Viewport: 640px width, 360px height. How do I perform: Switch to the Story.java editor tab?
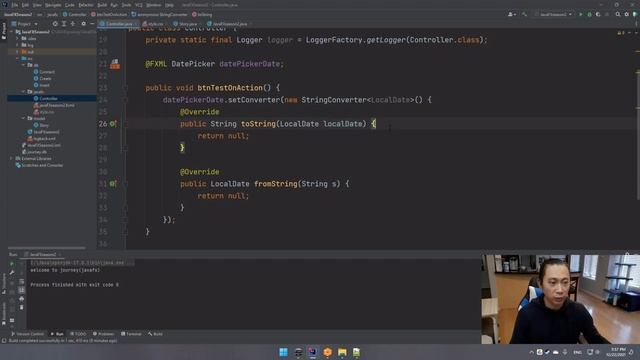pos(186,24)
